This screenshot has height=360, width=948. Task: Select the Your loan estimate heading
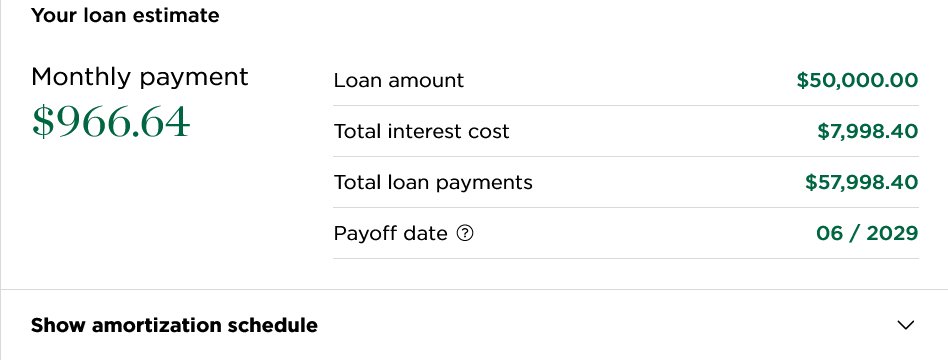(125, 15)
